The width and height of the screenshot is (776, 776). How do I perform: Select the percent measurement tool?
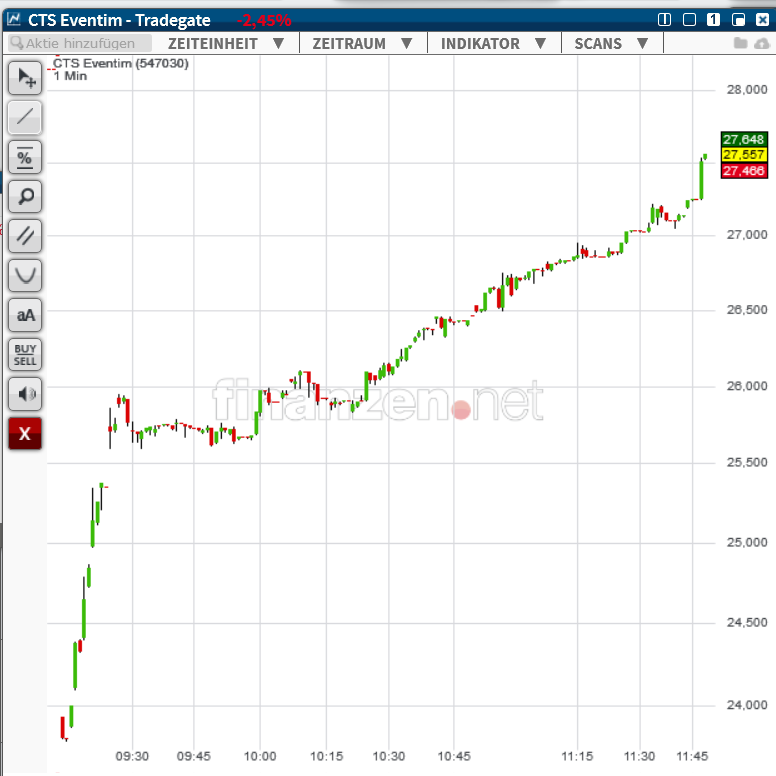click(25, 157)
